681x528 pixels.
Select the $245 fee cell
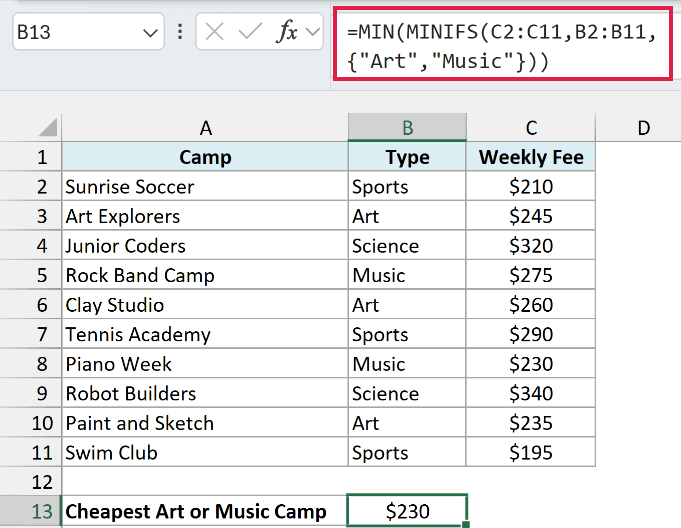click(531, 216)
